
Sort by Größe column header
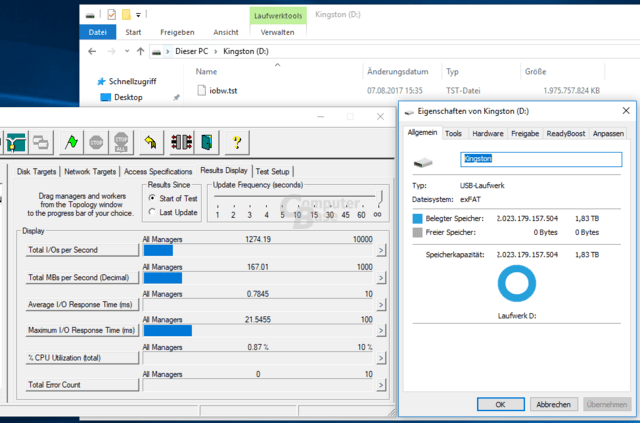click(536, 72)
